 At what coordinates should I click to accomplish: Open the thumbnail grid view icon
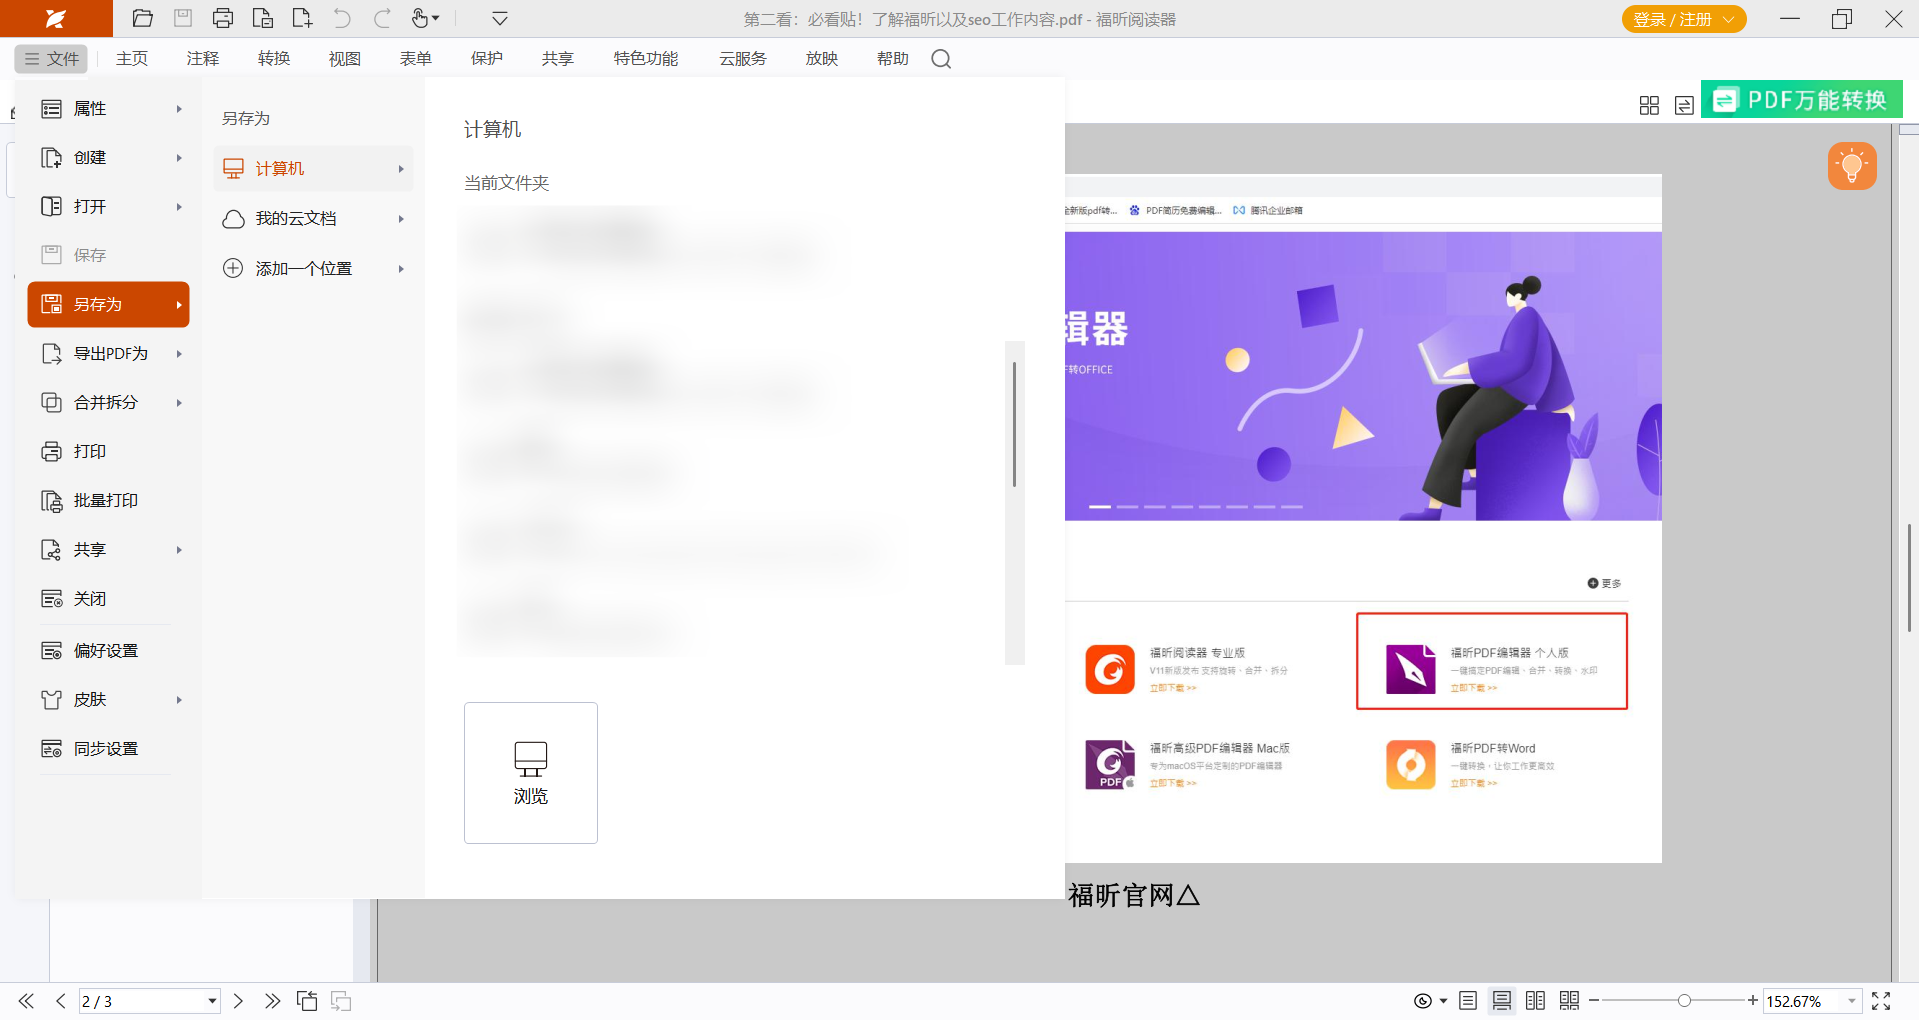(x=1649, y=105)
